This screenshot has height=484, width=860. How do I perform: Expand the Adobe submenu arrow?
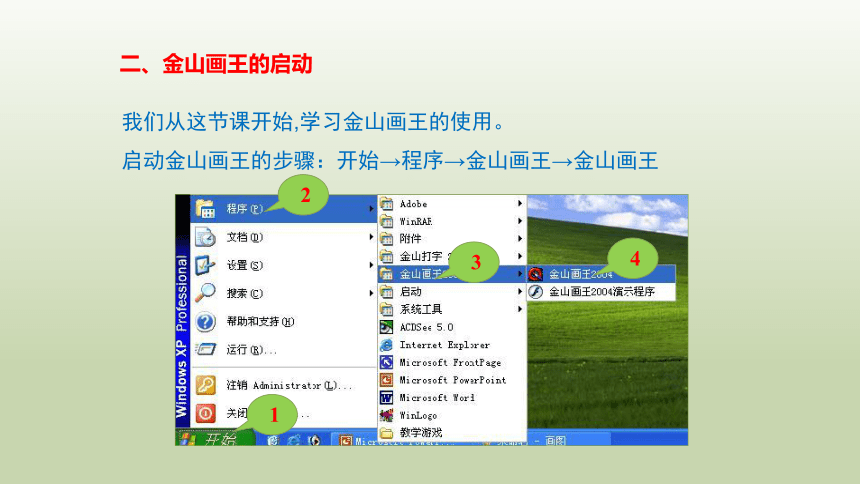[519, 204]
